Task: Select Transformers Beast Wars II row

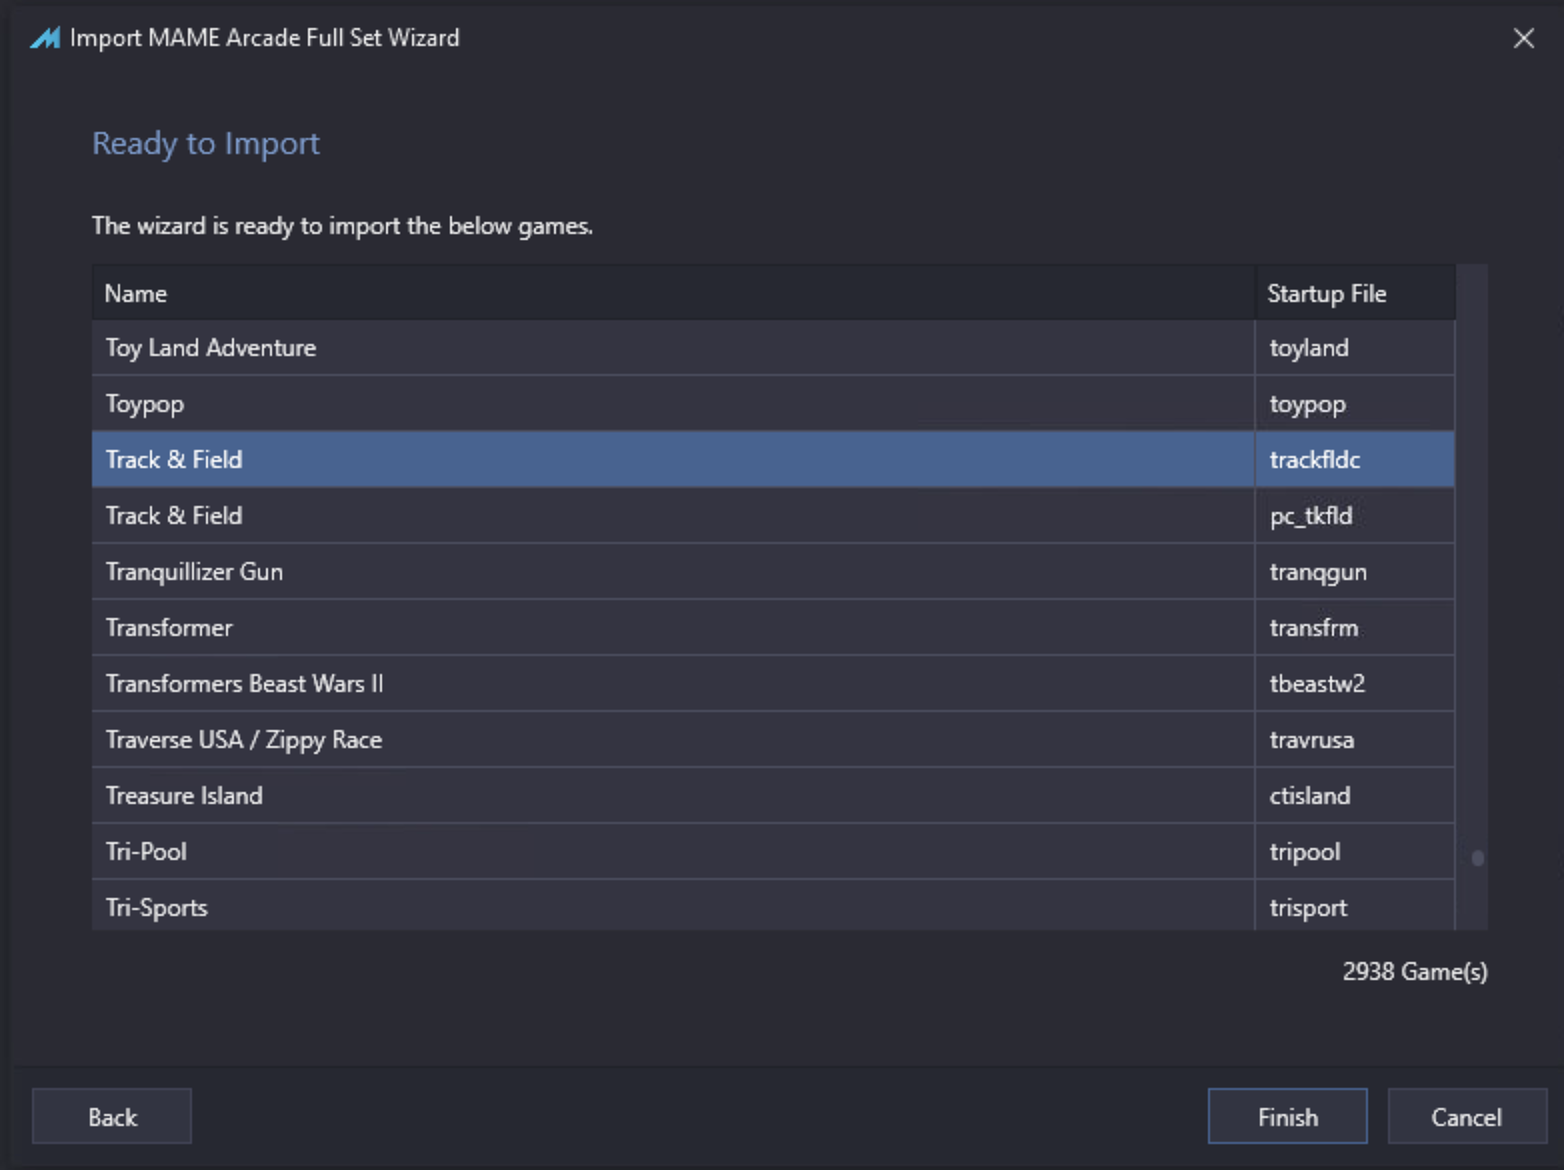Action: (773, 684)
